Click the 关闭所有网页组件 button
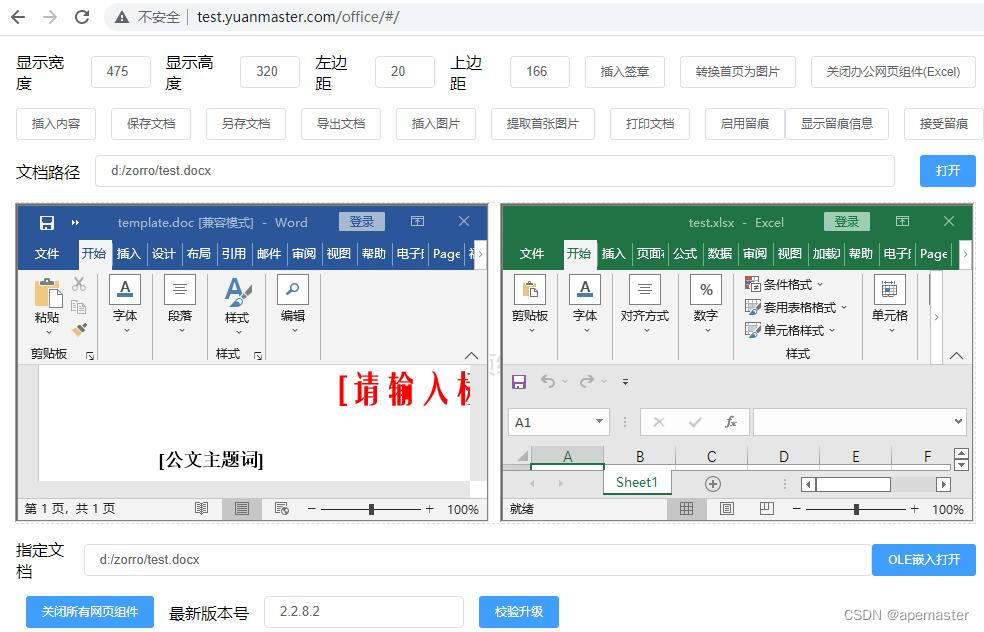 pos(90,611)
